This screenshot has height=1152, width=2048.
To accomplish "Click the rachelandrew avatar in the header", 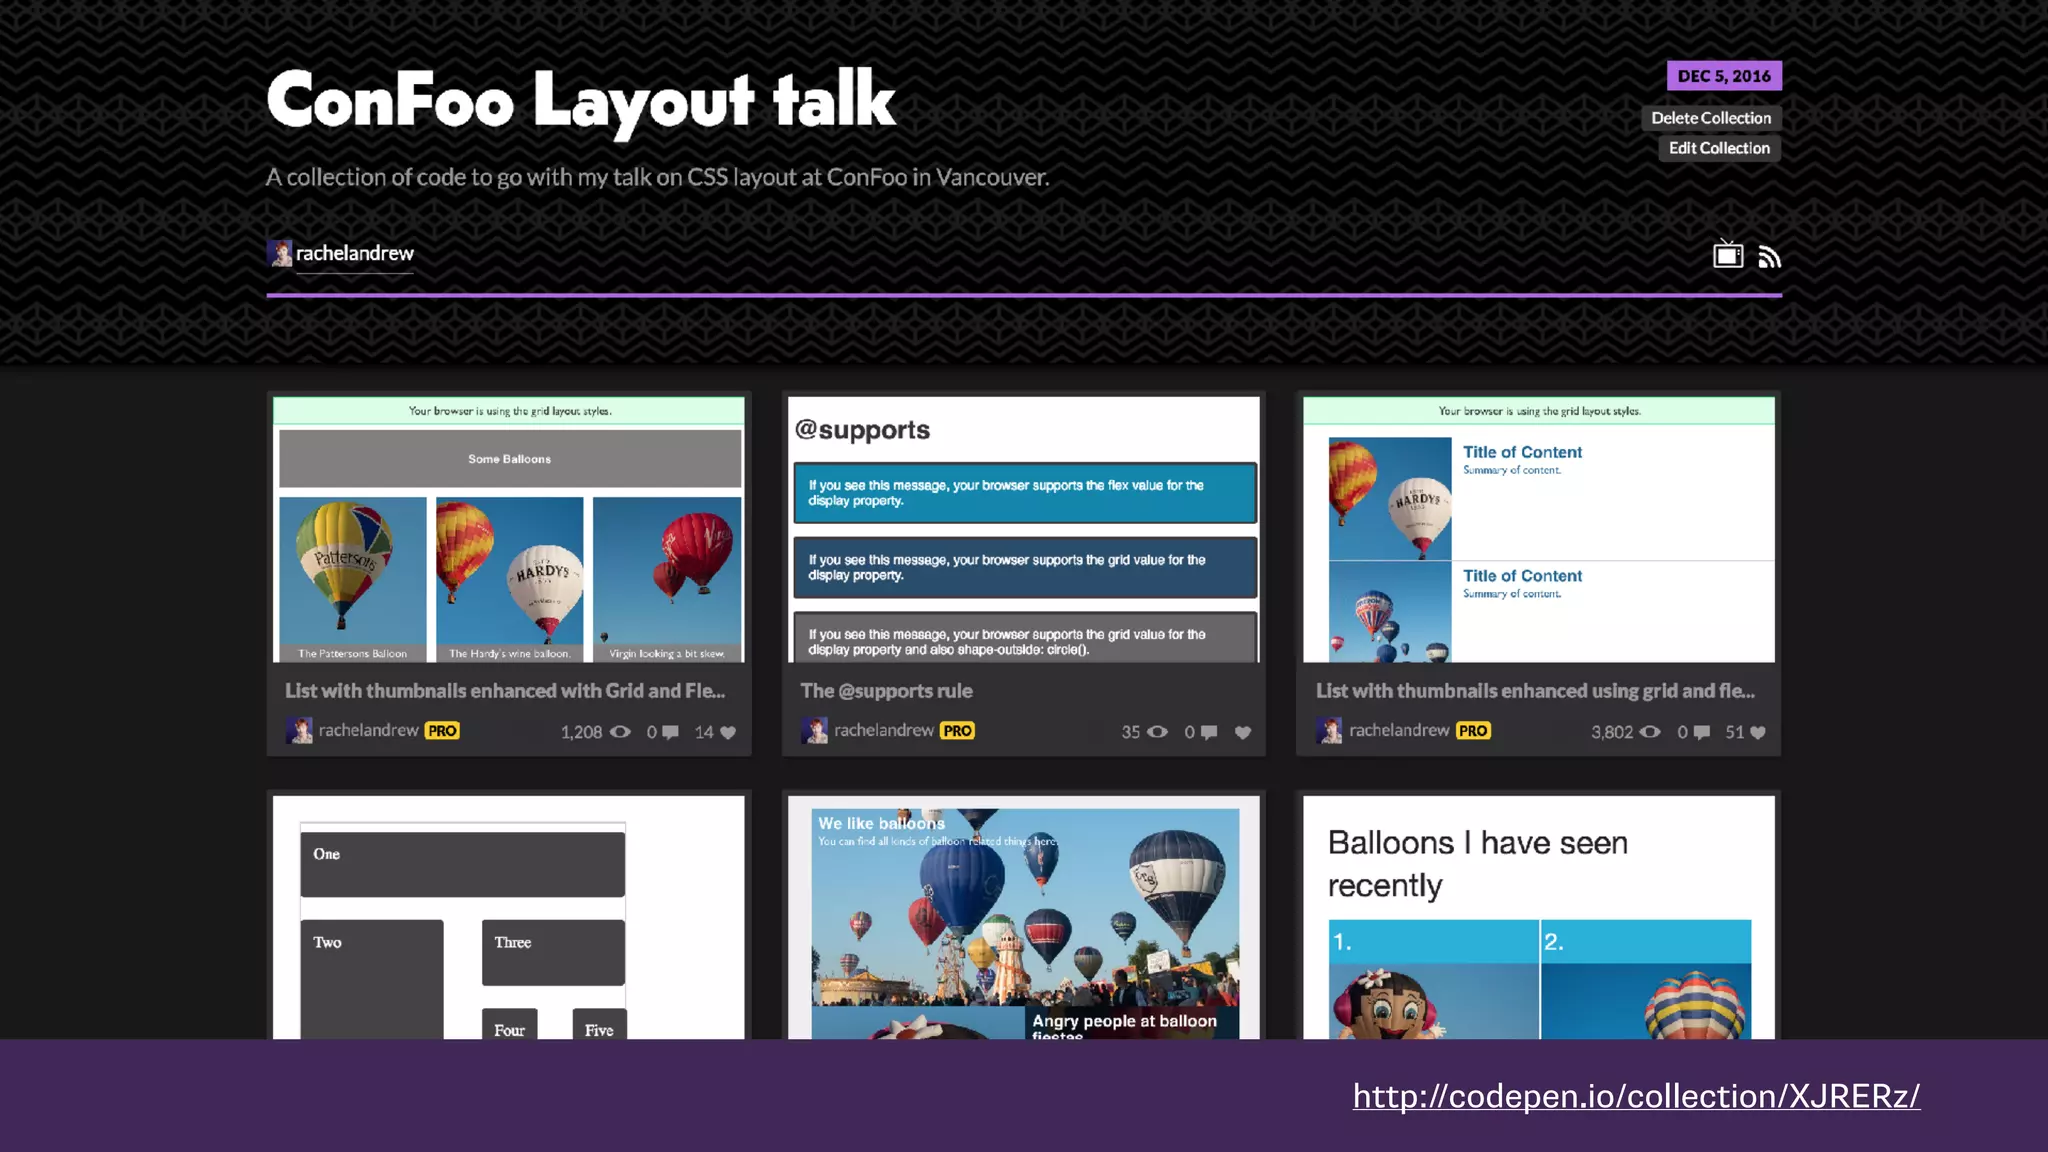I will (x=280, y=253).
